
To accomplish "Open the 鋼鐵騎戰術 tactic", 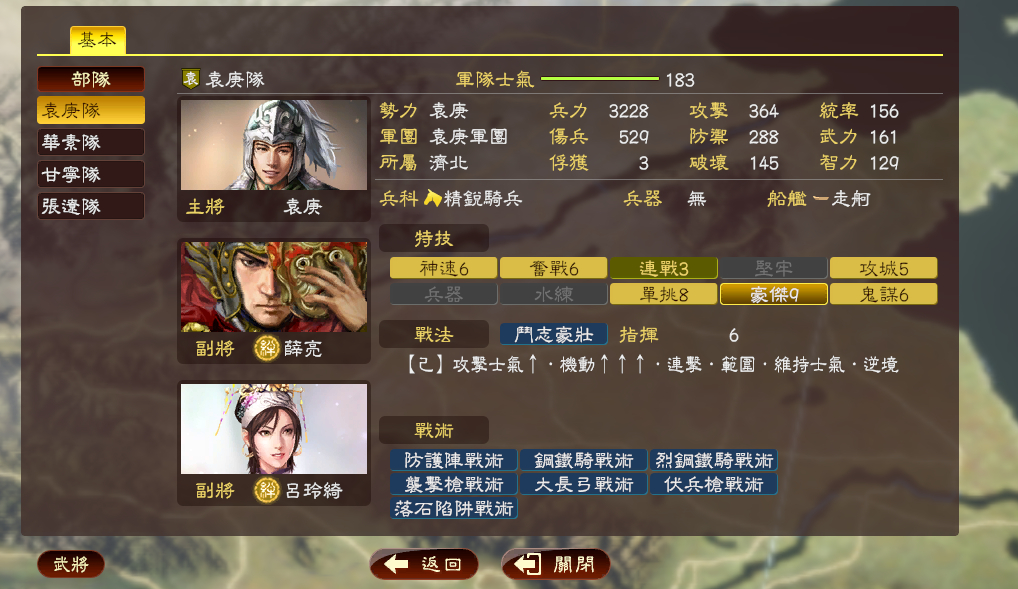I will (x=584, y=460).
